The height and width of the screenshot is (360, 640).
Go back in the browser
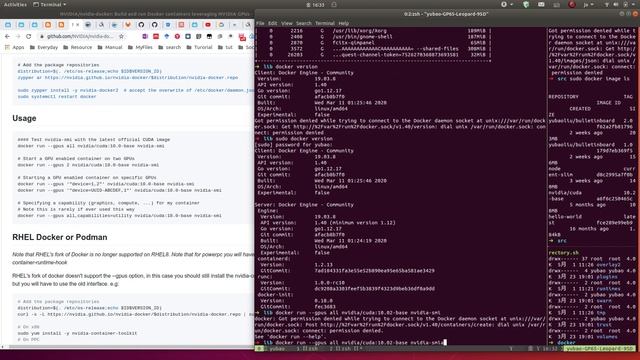7,36
